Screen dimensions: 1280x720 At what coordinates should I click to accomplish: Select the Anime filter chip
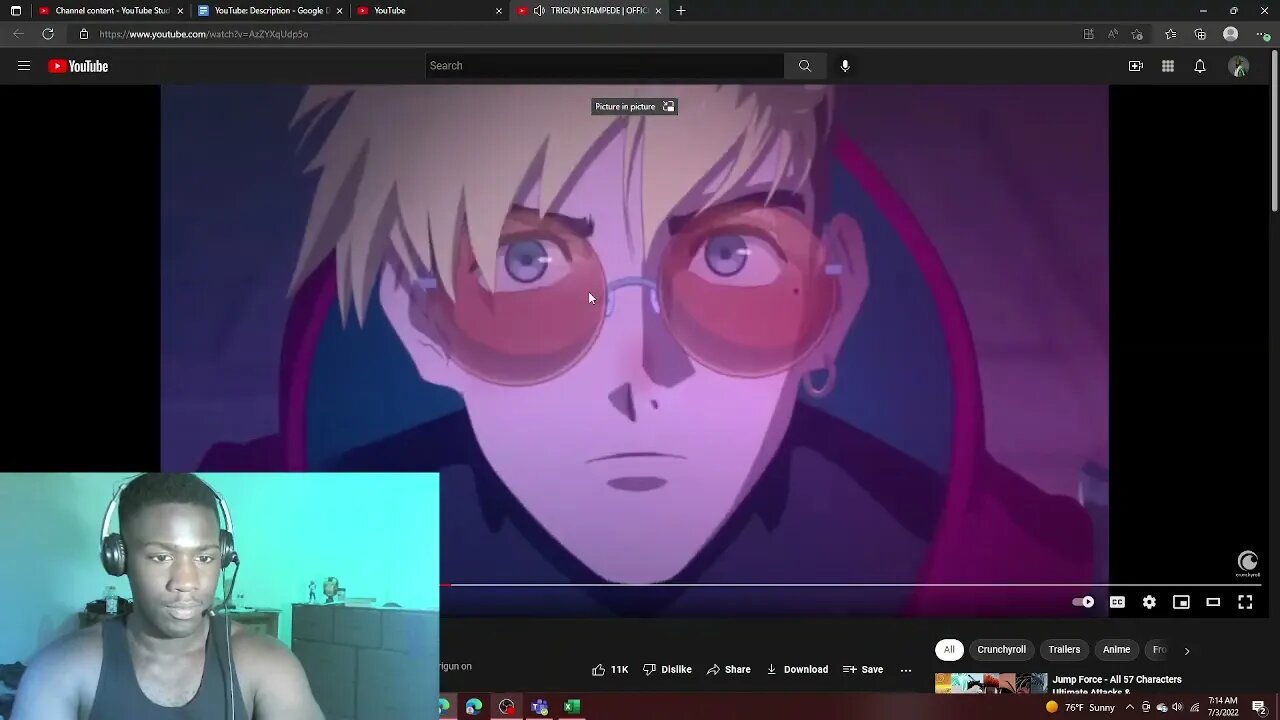pos(1116,650)
